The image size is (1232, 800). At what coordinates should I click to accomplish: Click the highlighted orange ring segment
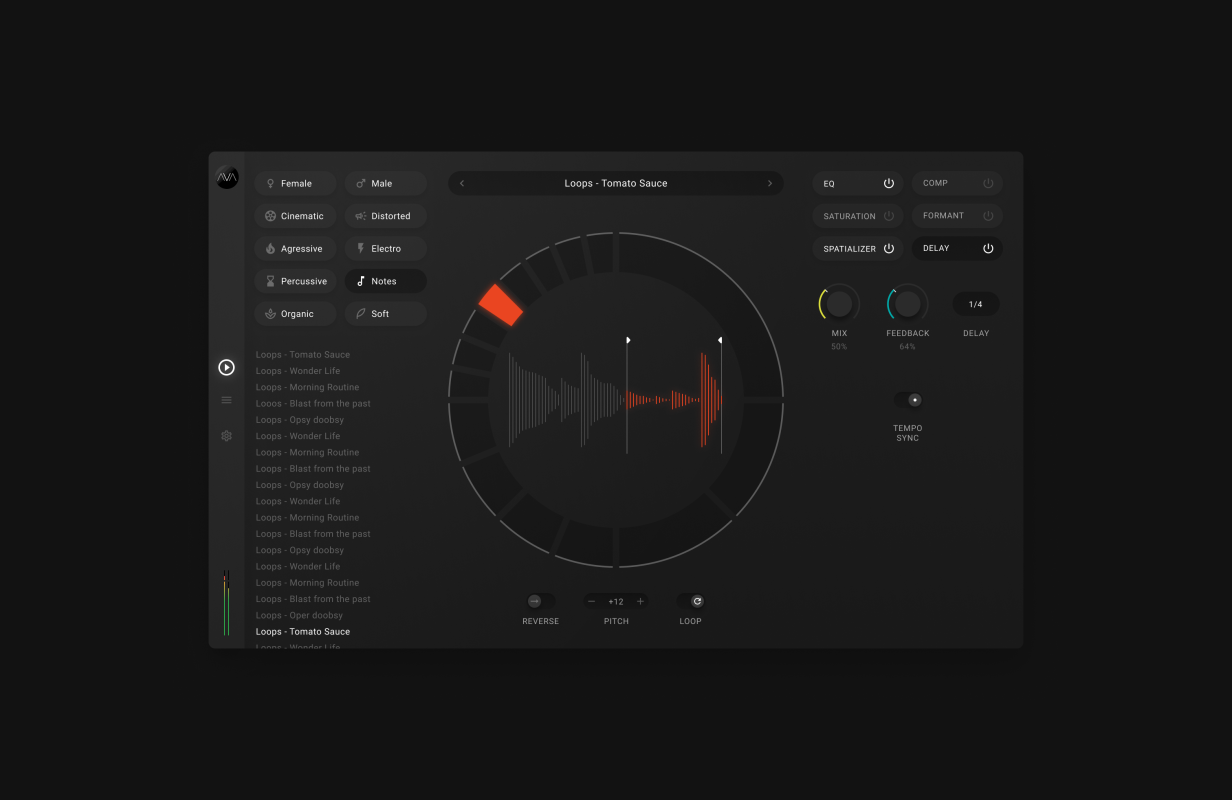click(501, 305)
